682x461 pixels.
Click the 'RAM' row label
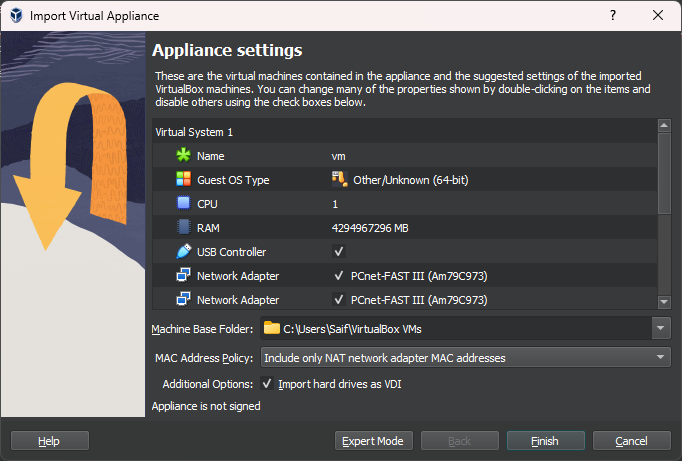(208, 228)
